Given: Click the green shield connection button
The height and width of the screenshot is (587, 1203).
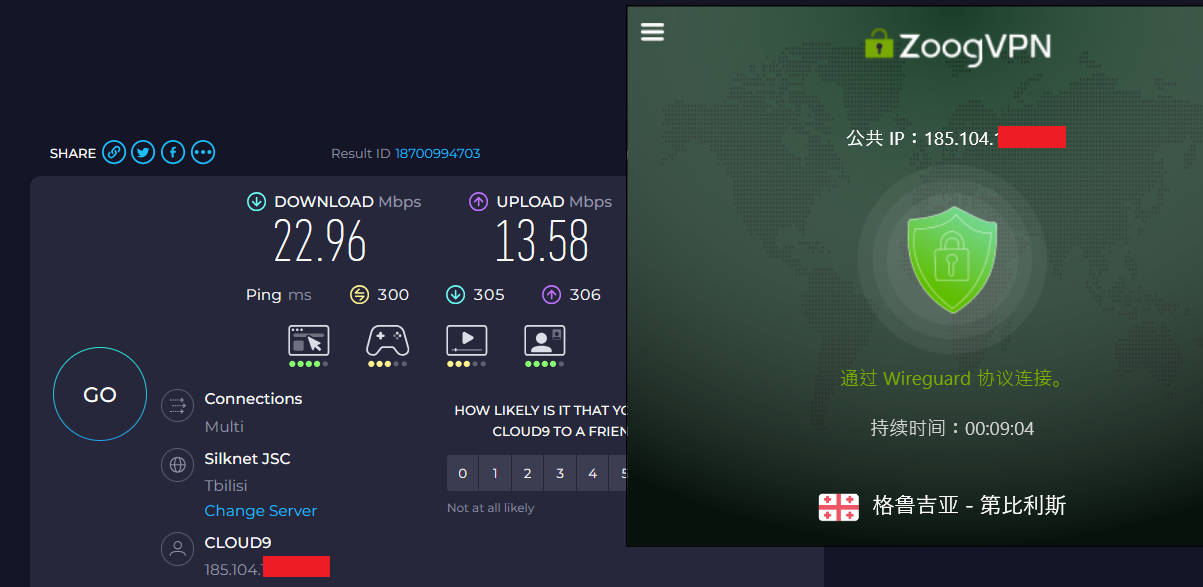Looking at the screenshot, I should click(951, 260).
